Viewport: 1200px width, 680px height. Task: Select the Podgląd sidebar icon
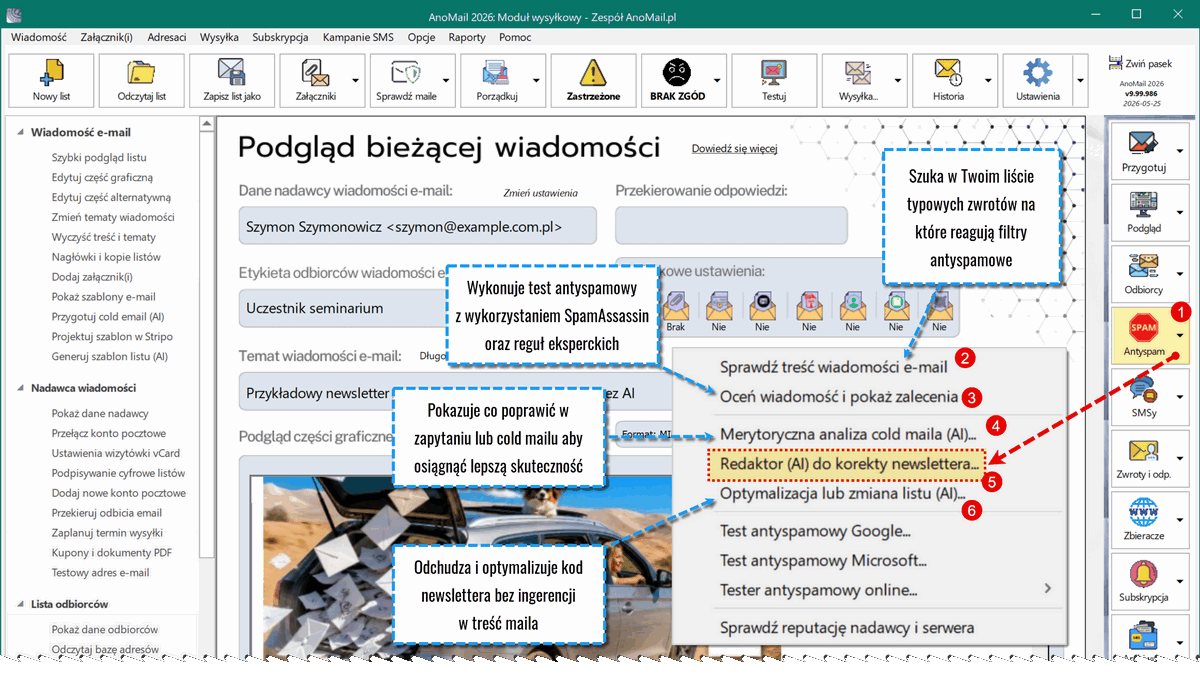[x=1143, y=205]
